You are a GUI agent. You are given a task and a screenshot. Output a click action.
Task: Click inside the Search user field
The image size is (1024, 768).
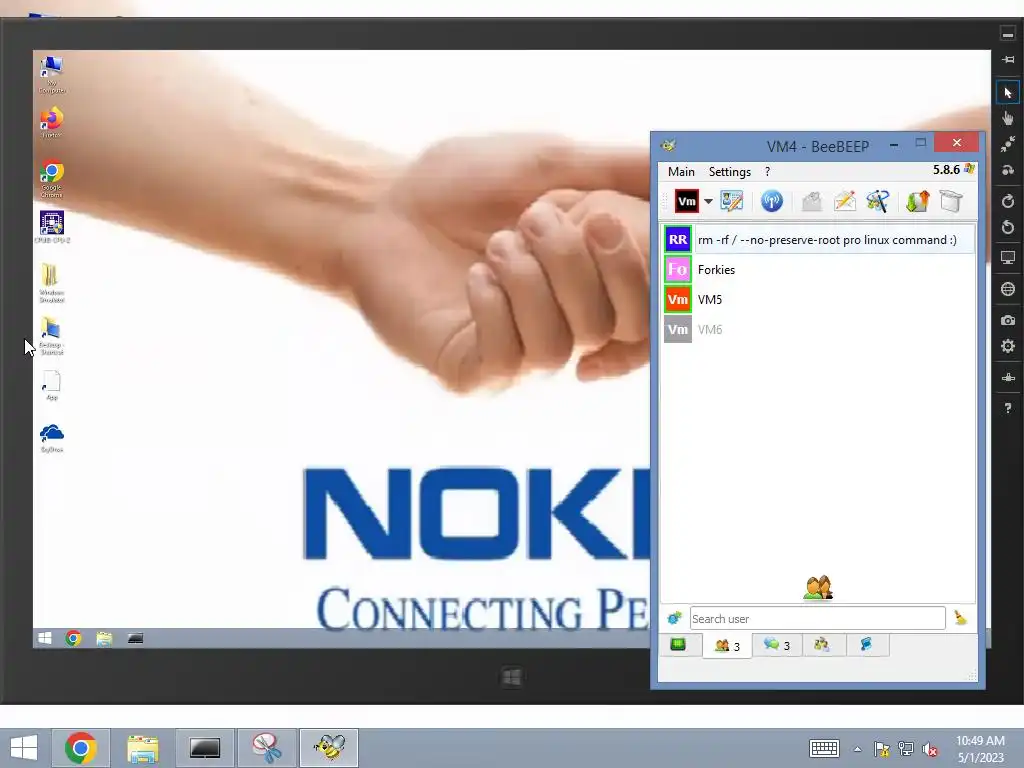click(818, 618)
